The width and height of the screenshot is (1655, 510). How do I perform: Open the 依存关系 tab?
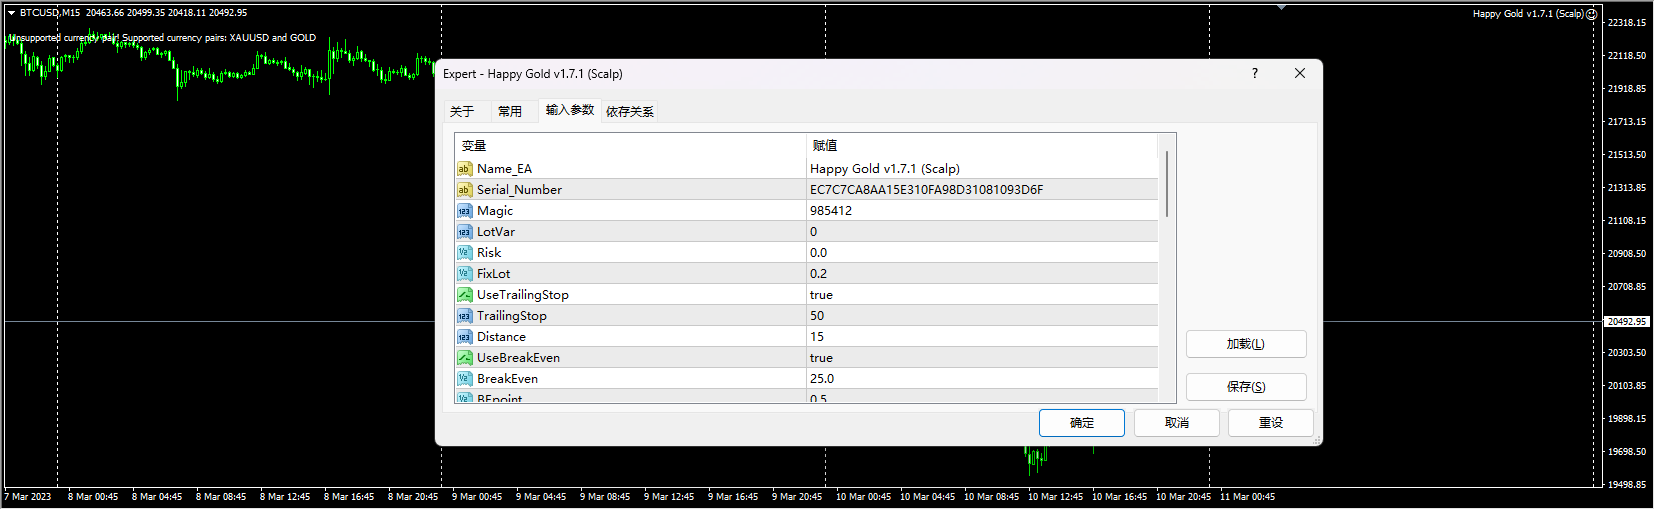pyautogui.click(x=630, y=111)
